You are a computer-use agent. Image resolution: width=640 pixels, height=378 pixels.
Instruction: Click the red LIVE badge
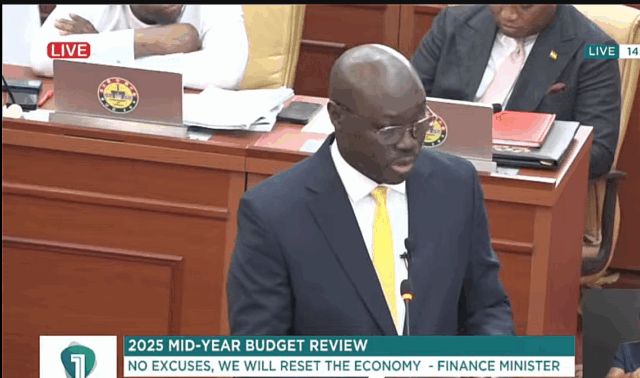[x=69, y=50]
